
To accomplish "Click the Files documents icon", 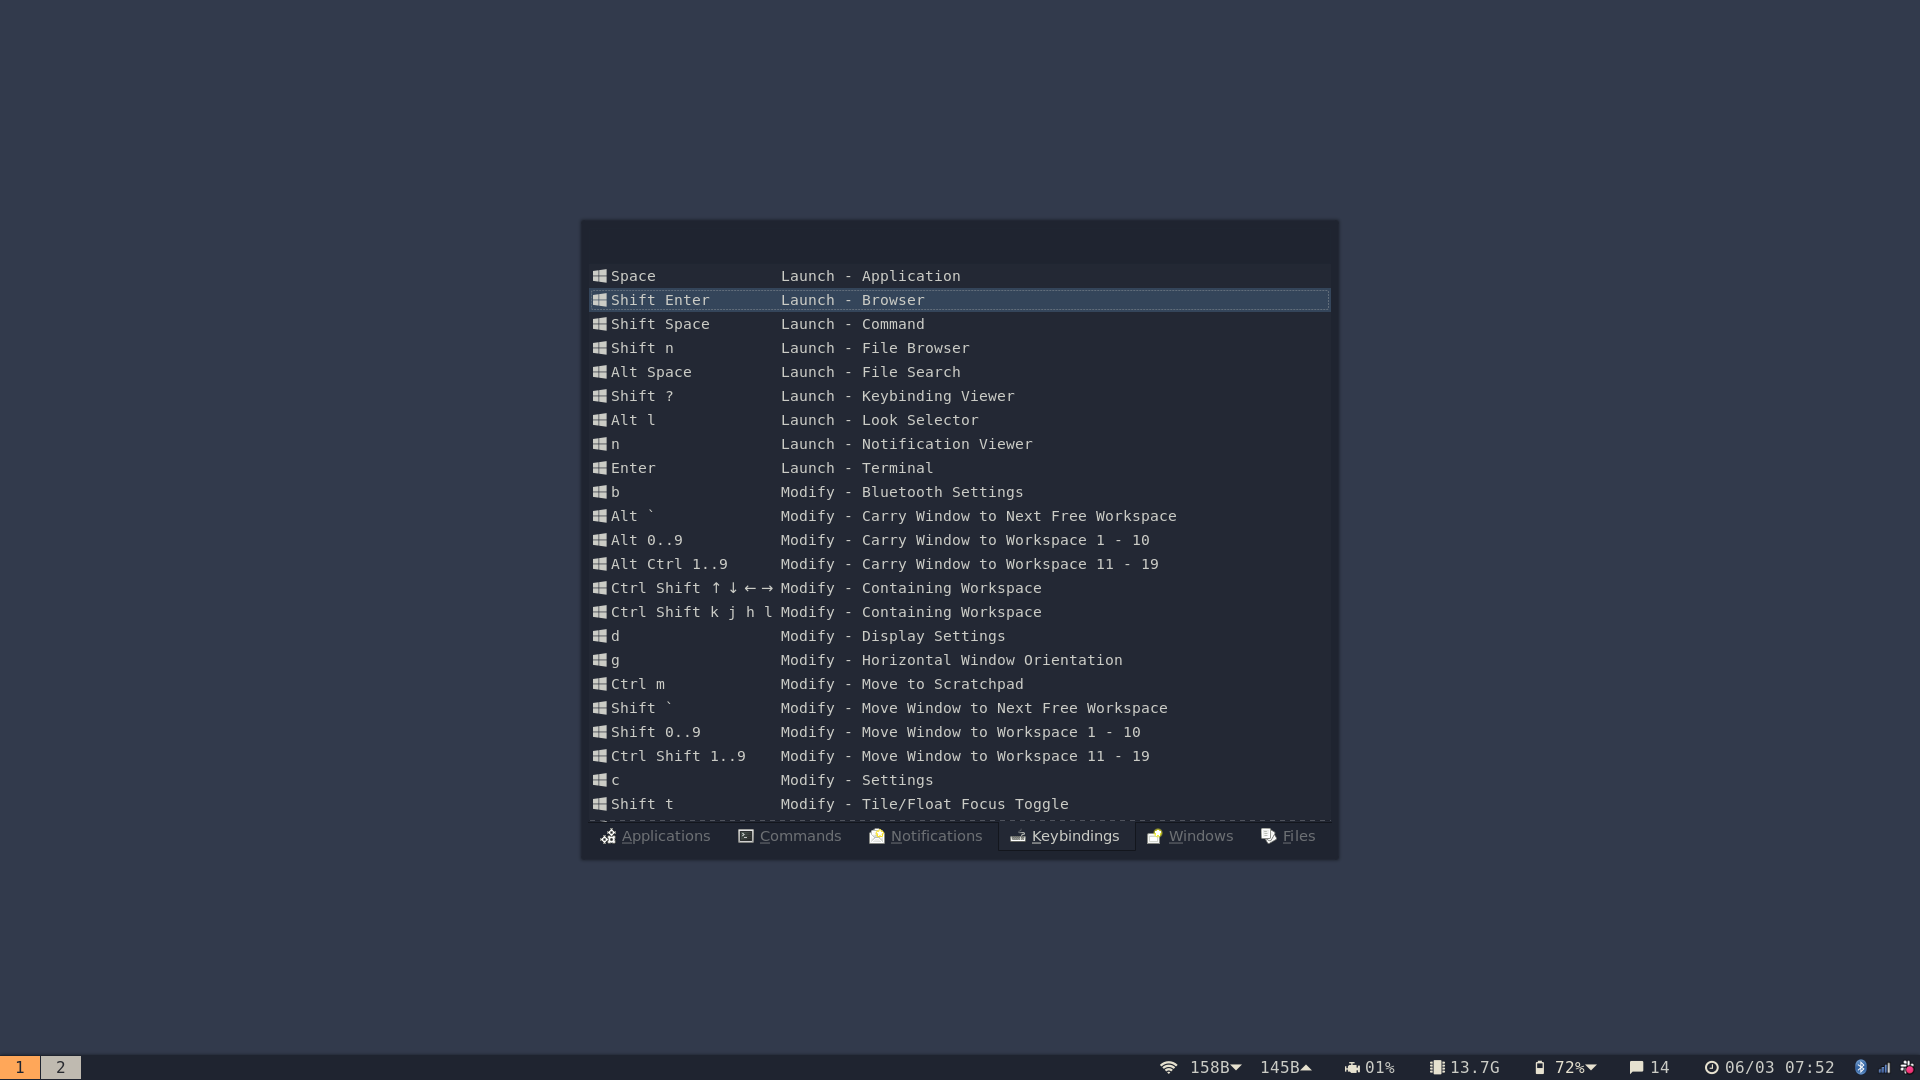I will coord(1267,836).
